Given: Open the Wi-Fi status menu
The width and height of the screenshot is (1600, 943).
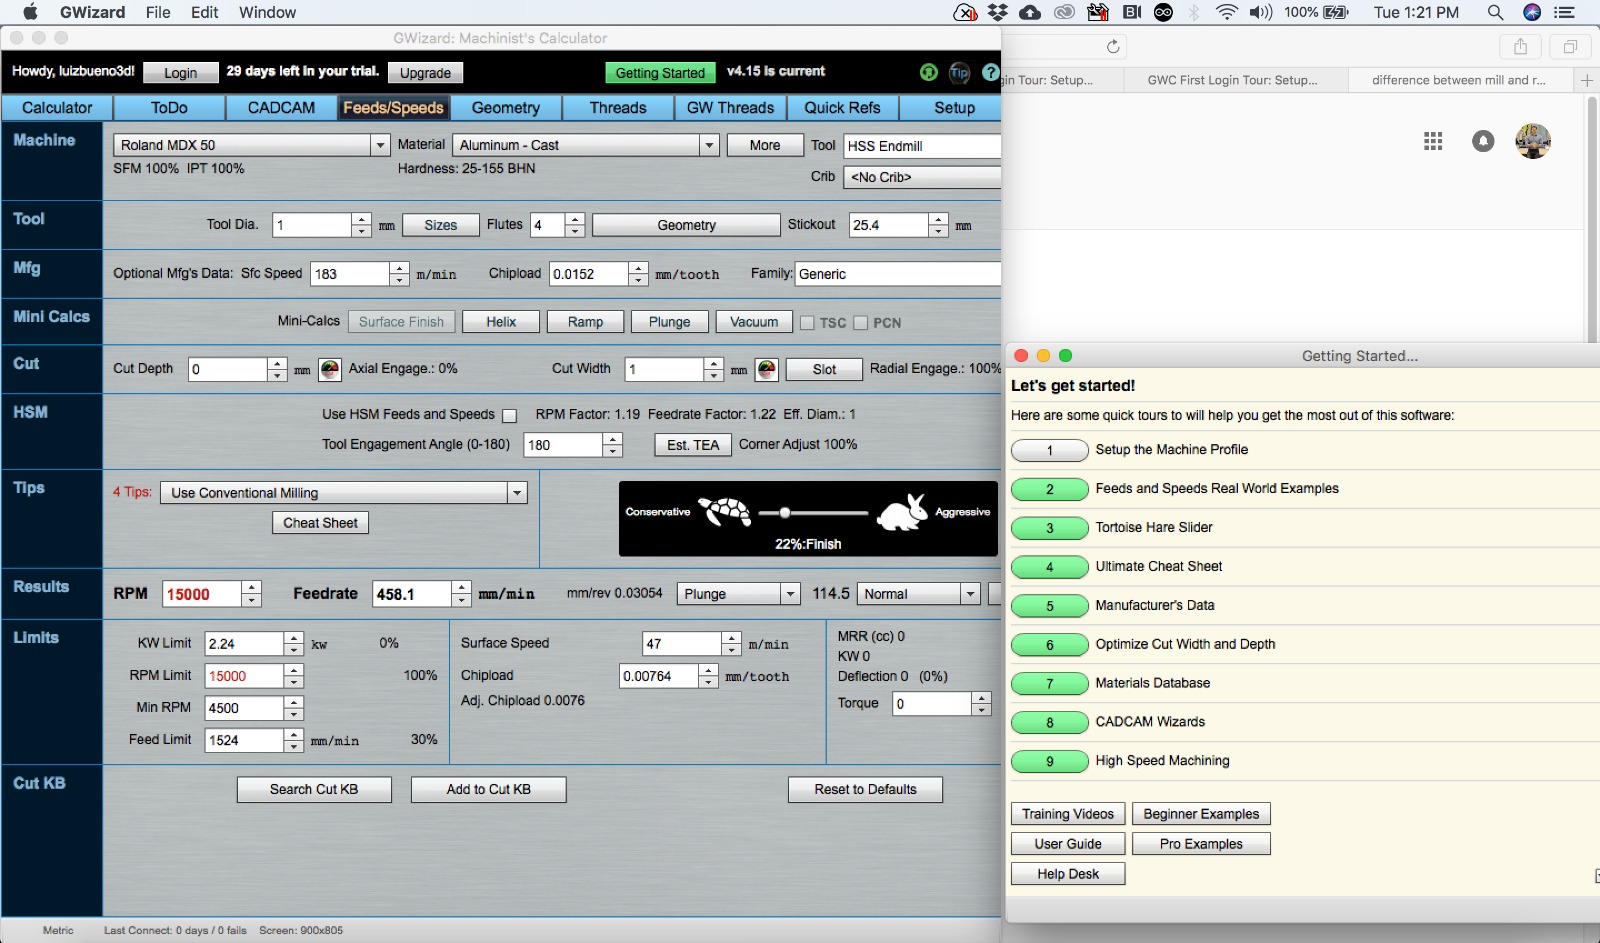Looking at the screenshot, I should click(x=1227, y=12).
